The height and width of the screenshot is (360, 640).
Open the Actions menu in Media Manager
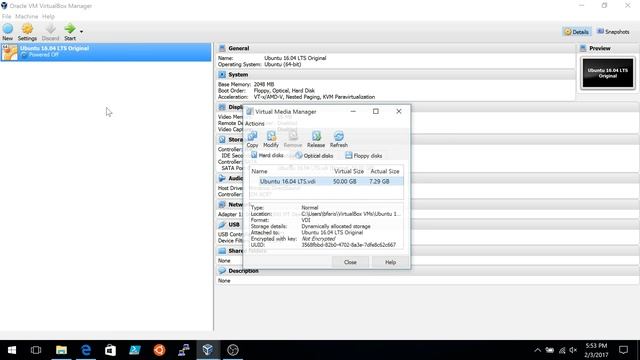click(255, 123)
